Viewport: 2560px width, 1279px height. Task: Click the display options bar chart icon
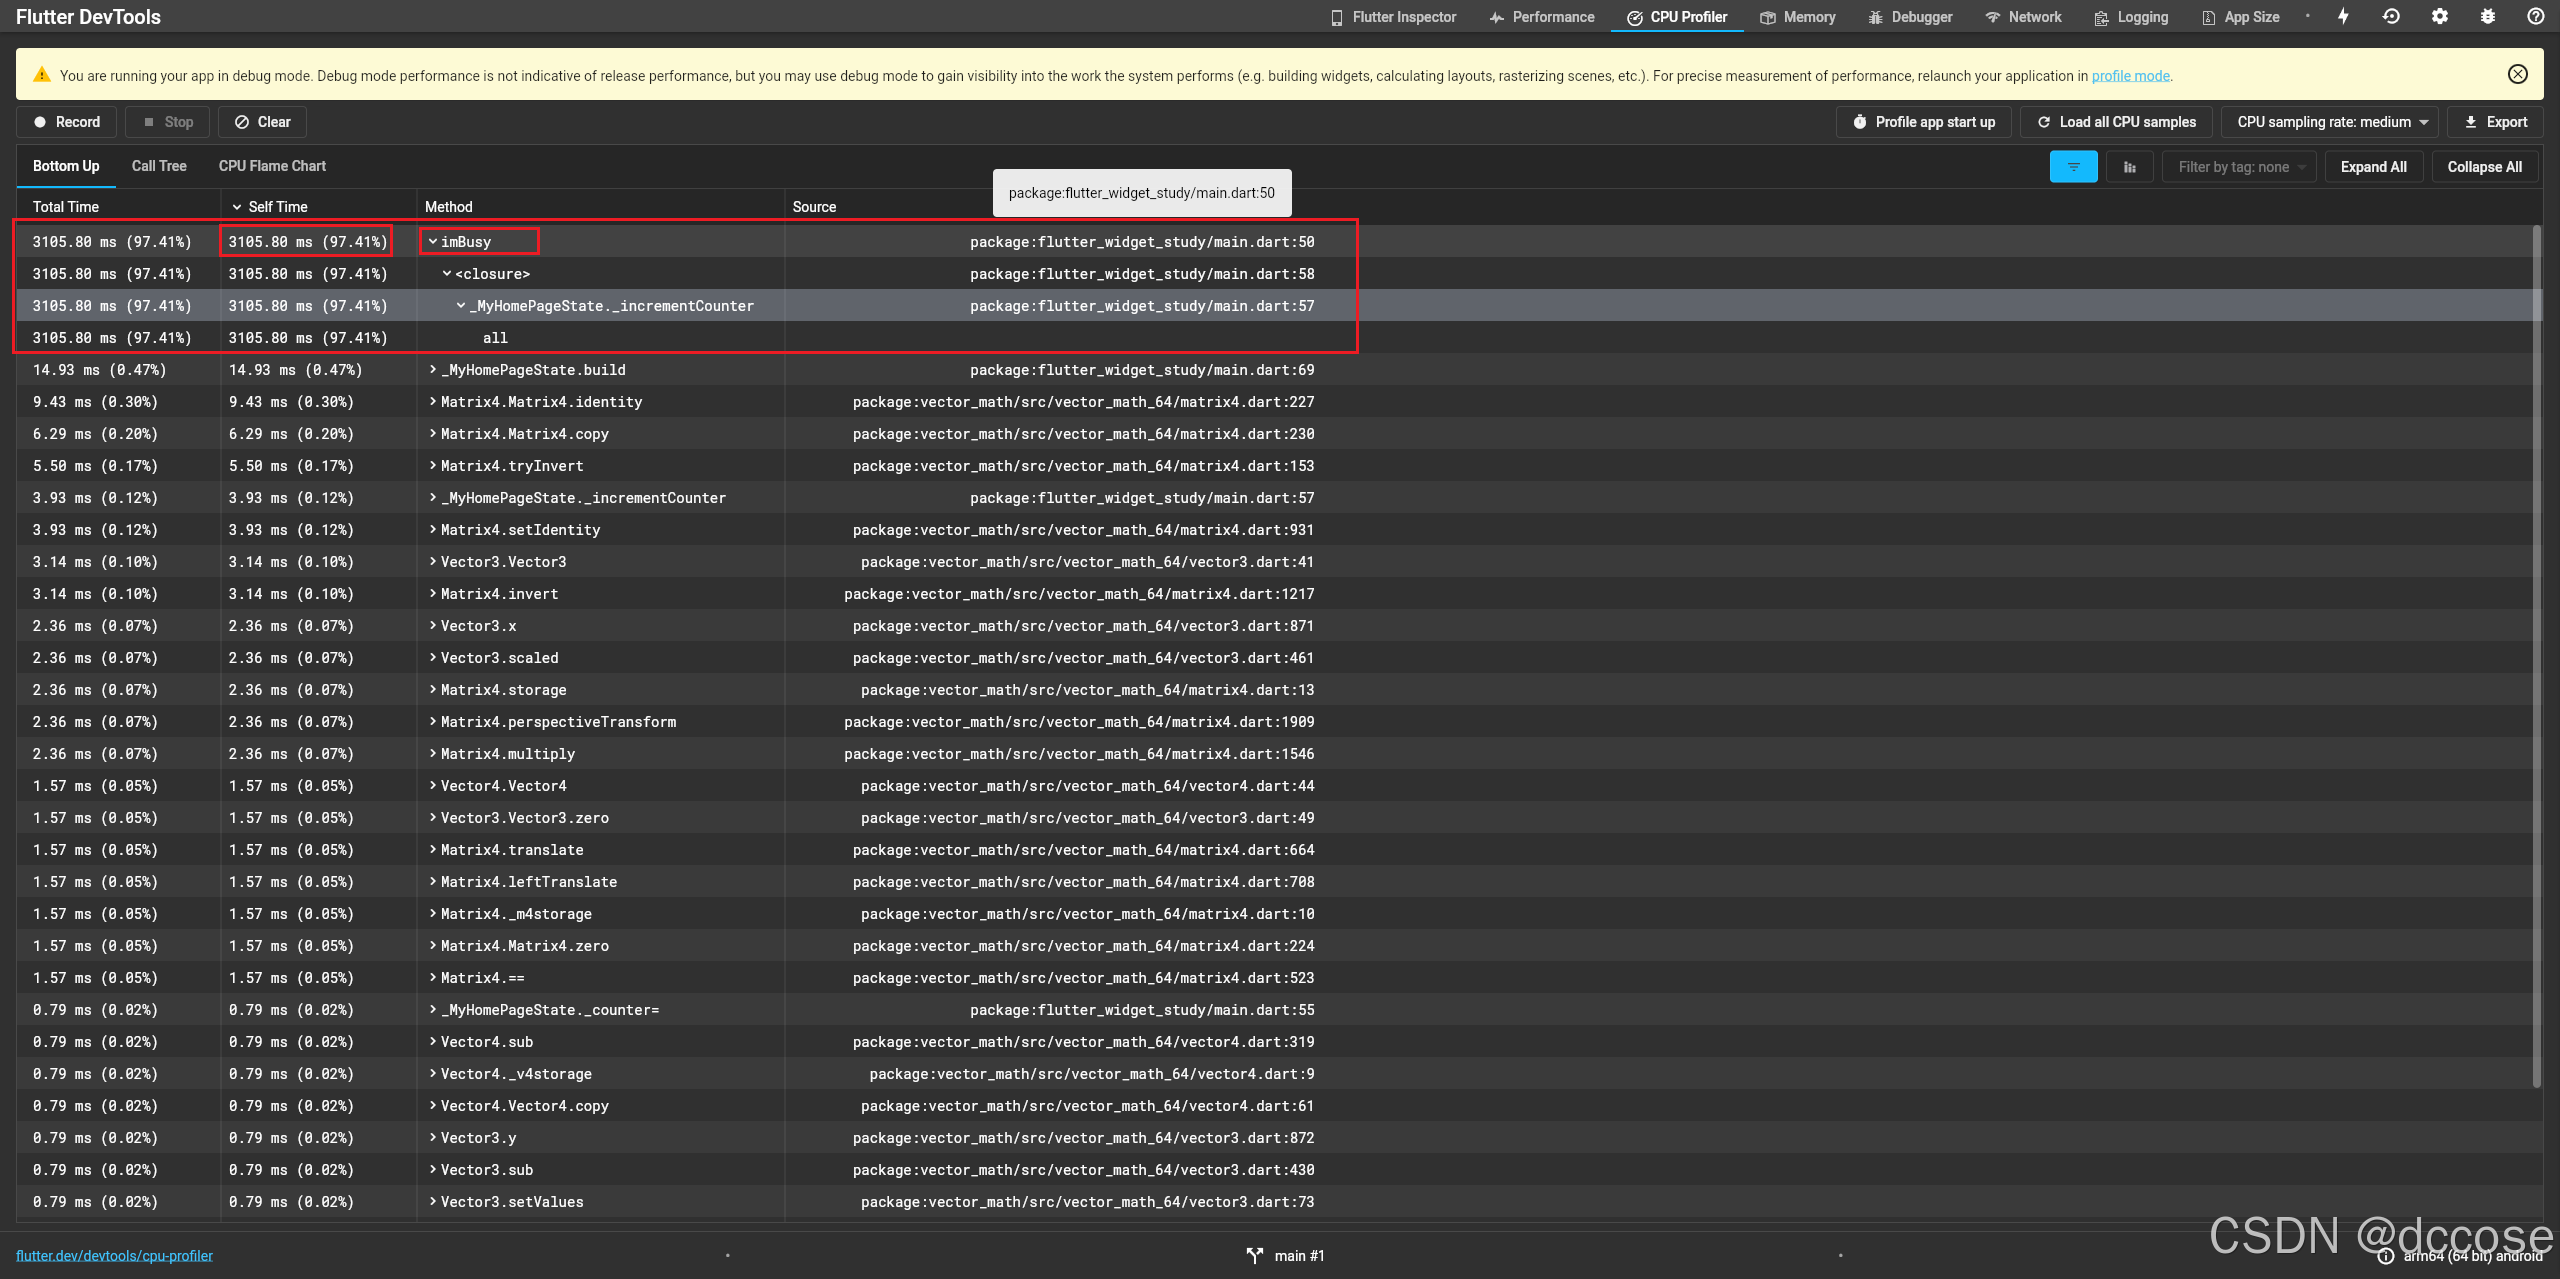click(x=2129, y=167)
